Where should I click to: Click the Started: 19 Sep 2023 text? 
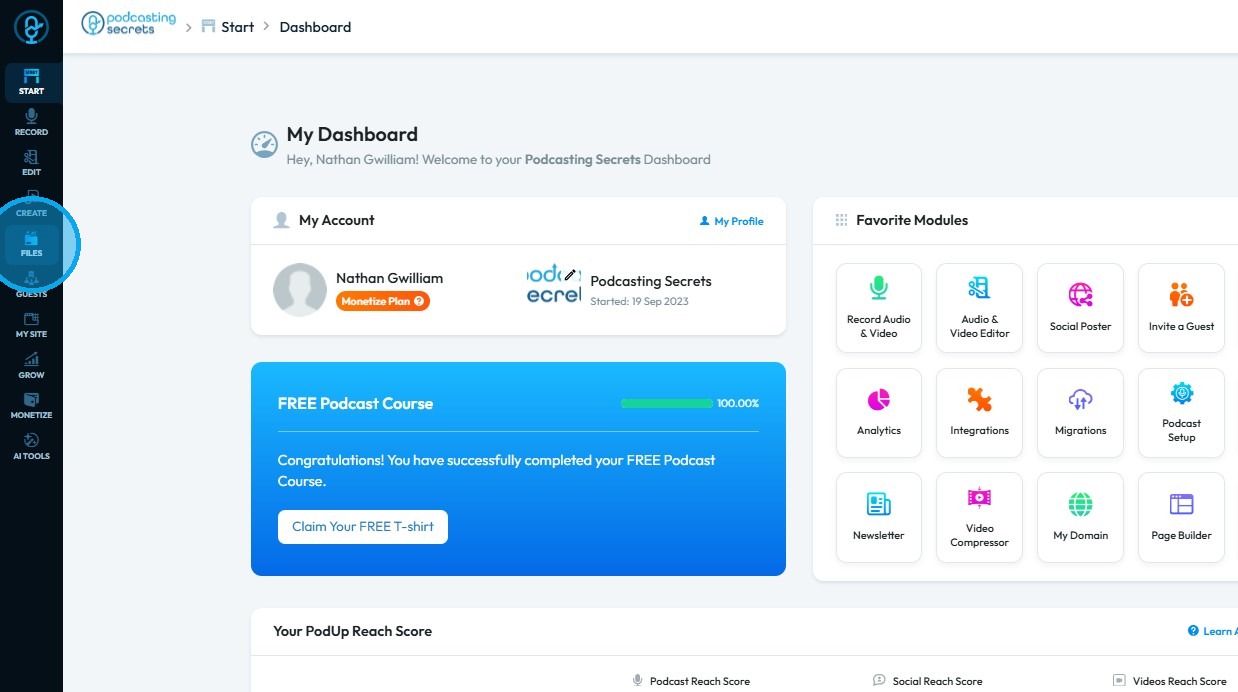coord(639,301)
